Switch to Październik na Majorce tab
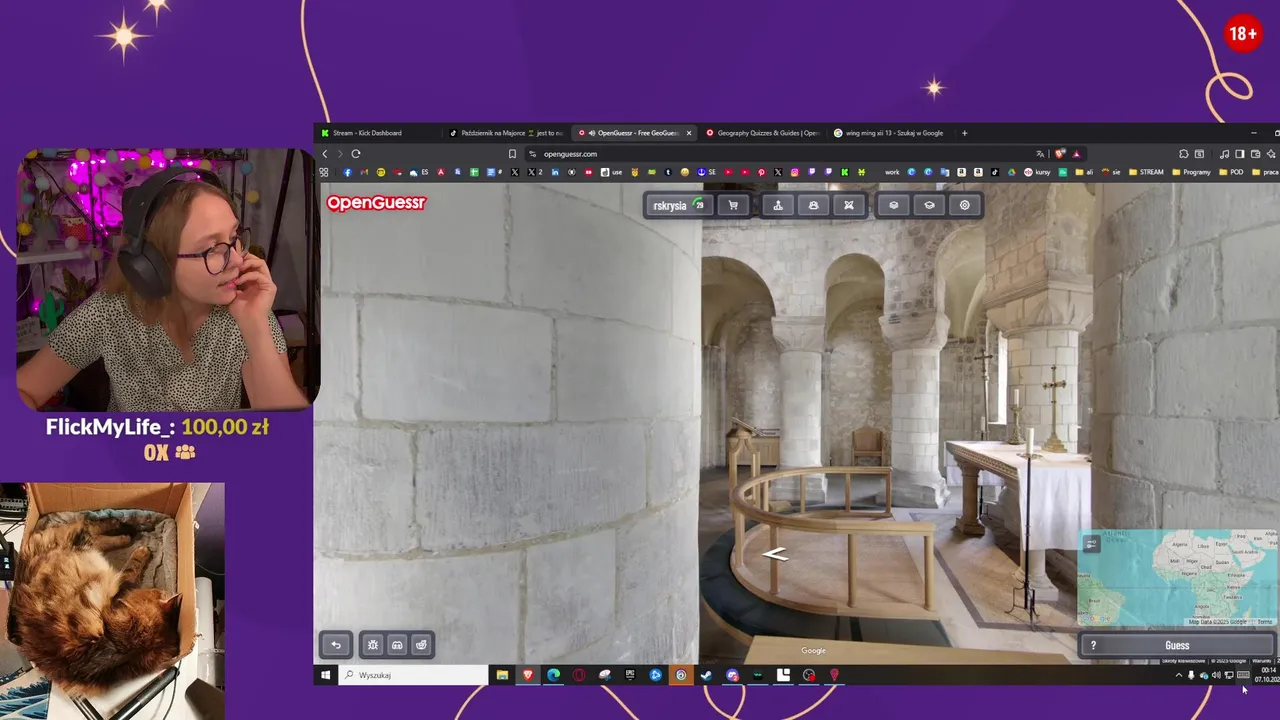Screen dimensions: 1280x720 coord(505,133)
